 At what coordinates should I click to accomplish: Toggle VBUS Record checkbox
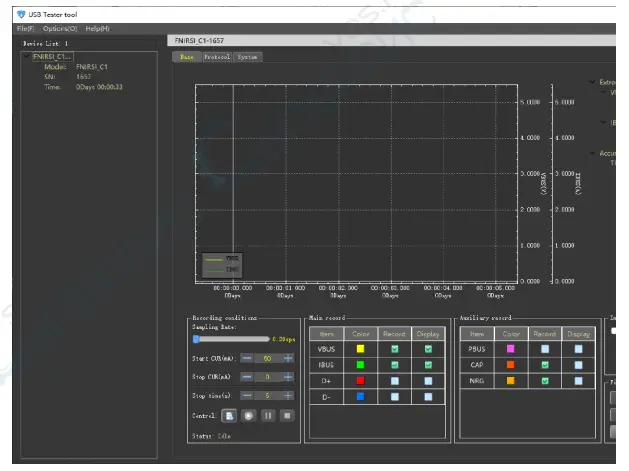click(x=394, y=349)
